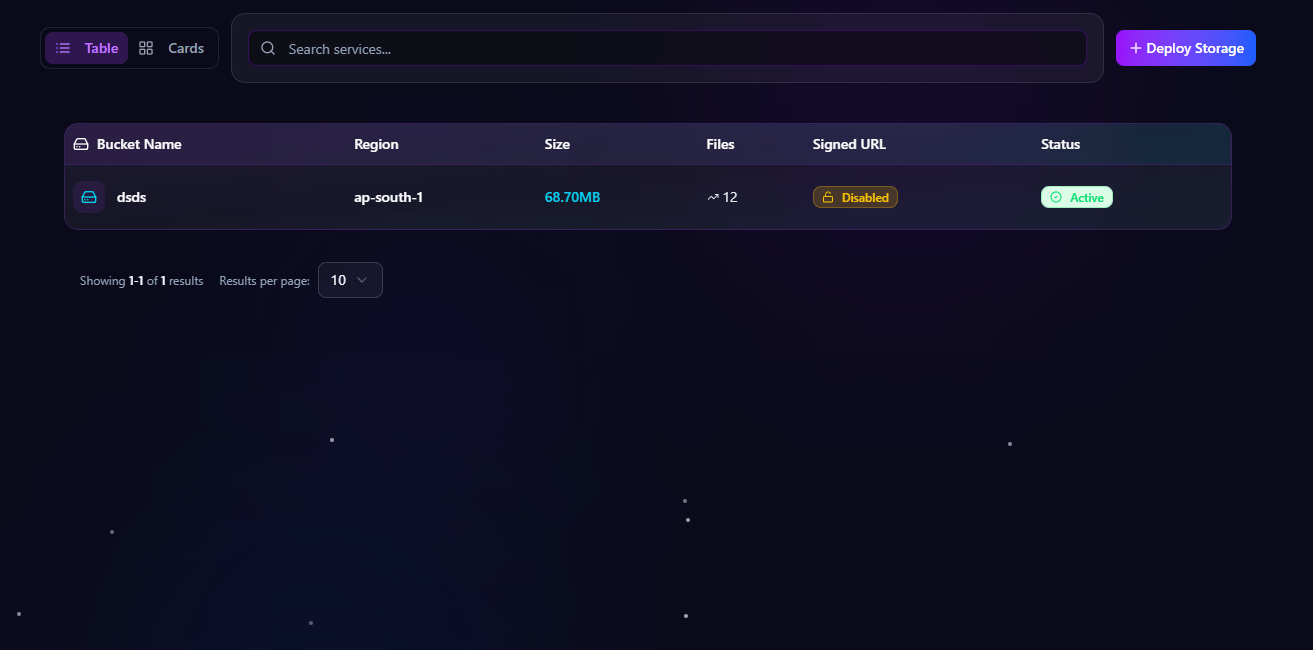
Task: Click the ap-south-1 region cell
Action: click(388, 197)
